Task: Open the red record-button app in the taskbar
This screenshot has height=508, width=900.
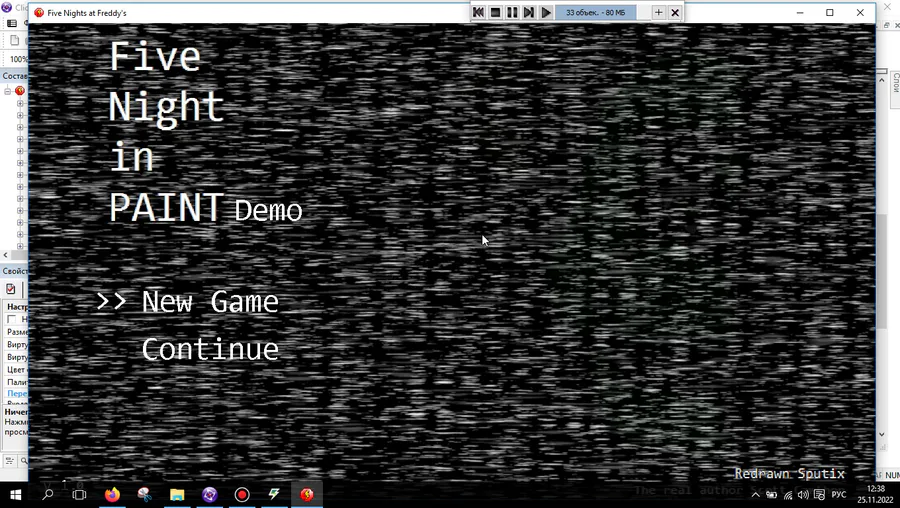Action: coord(242,494)
